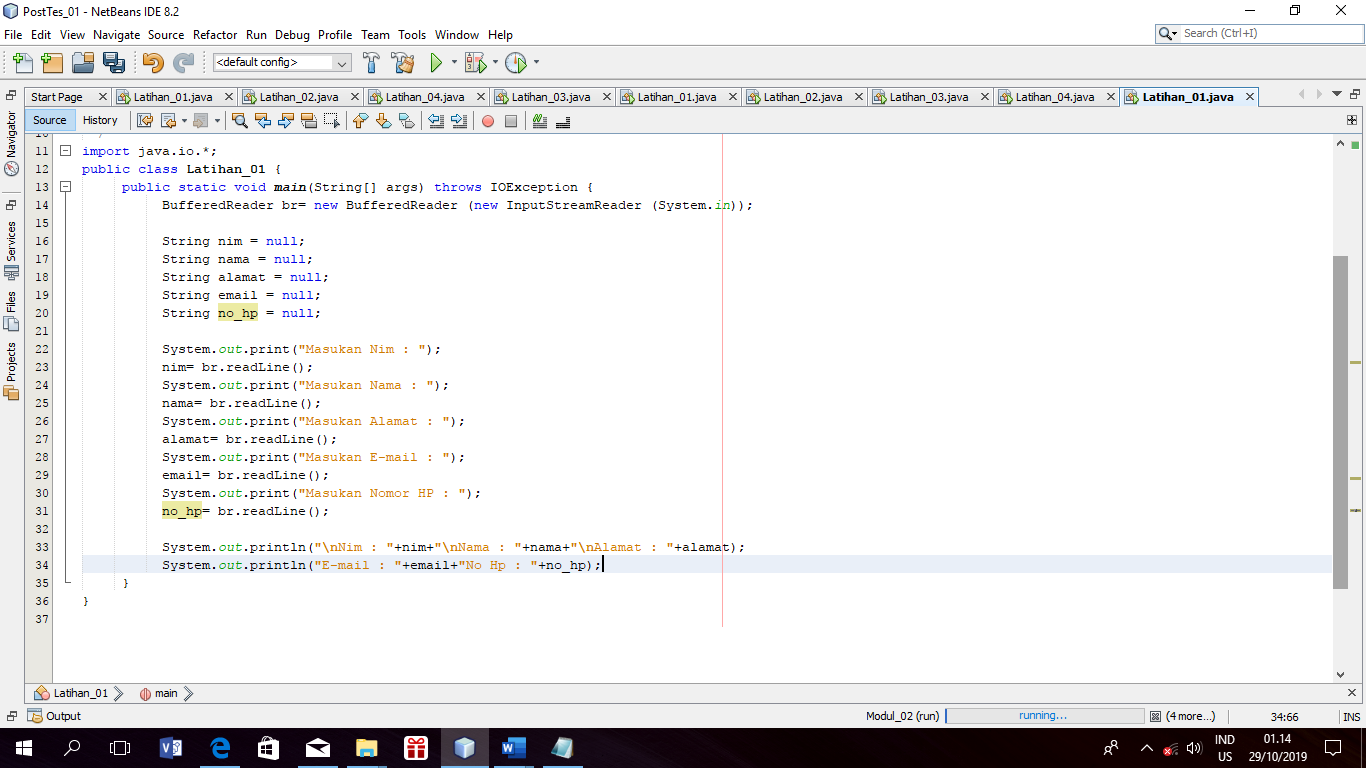Open the Debug Project dropdown arrow
Screen dimensions: 1366x768
(x=494, y=62)
